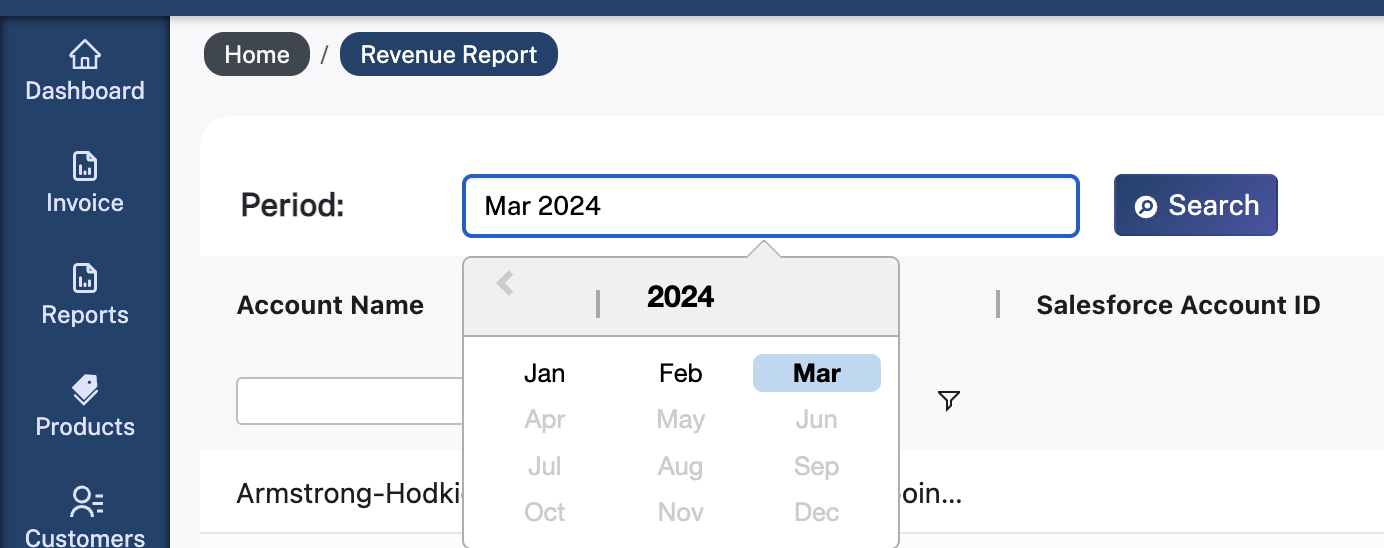Click the filter funnel icon
The height and width of the screenshot is (548, 1384).
[x=949, y=401]
